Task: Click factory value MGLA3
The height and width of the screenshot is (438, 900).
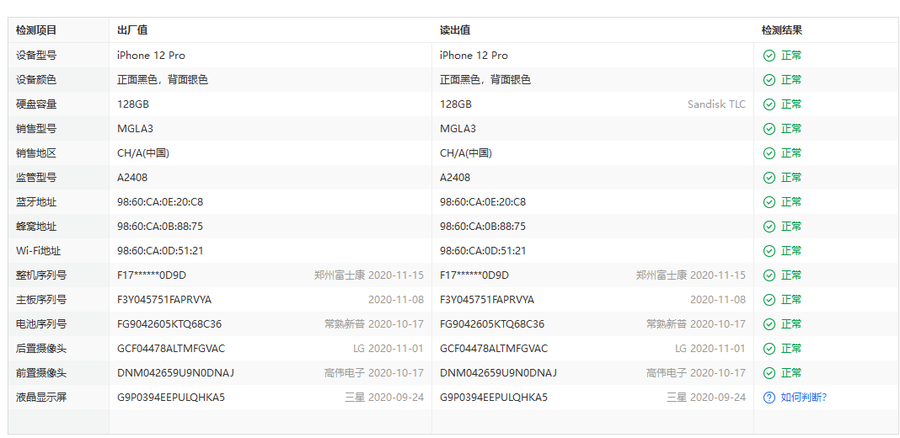Action: coord(135,129)
